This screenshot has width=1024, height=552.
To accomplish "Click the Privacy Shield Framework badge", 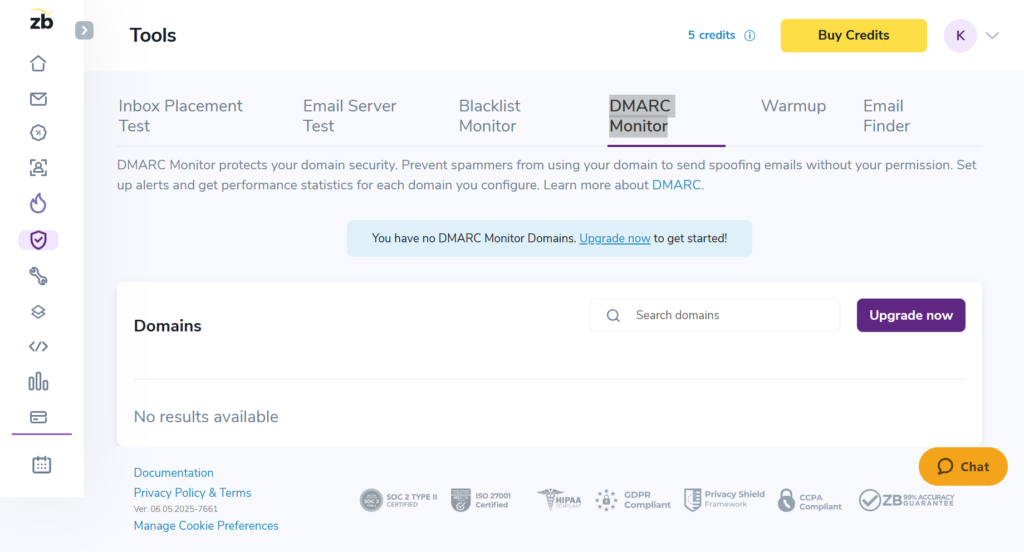I will pos(724,499).
